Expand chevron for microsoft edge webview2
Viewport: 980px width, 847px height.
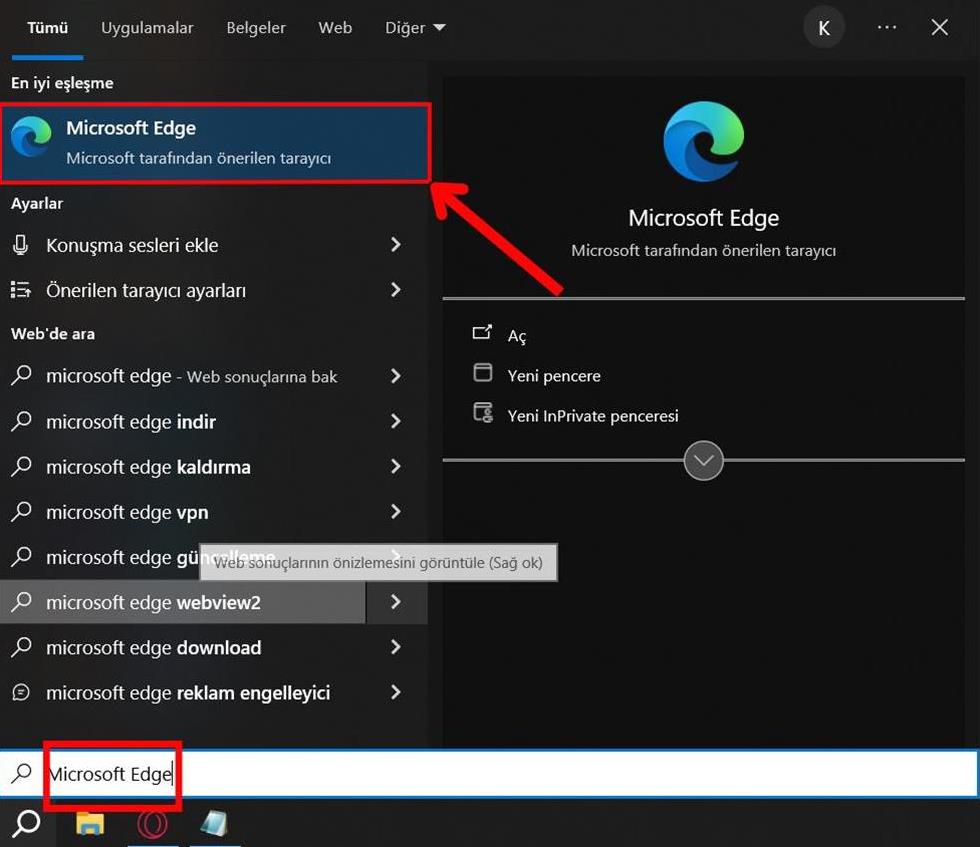[396, 601]
